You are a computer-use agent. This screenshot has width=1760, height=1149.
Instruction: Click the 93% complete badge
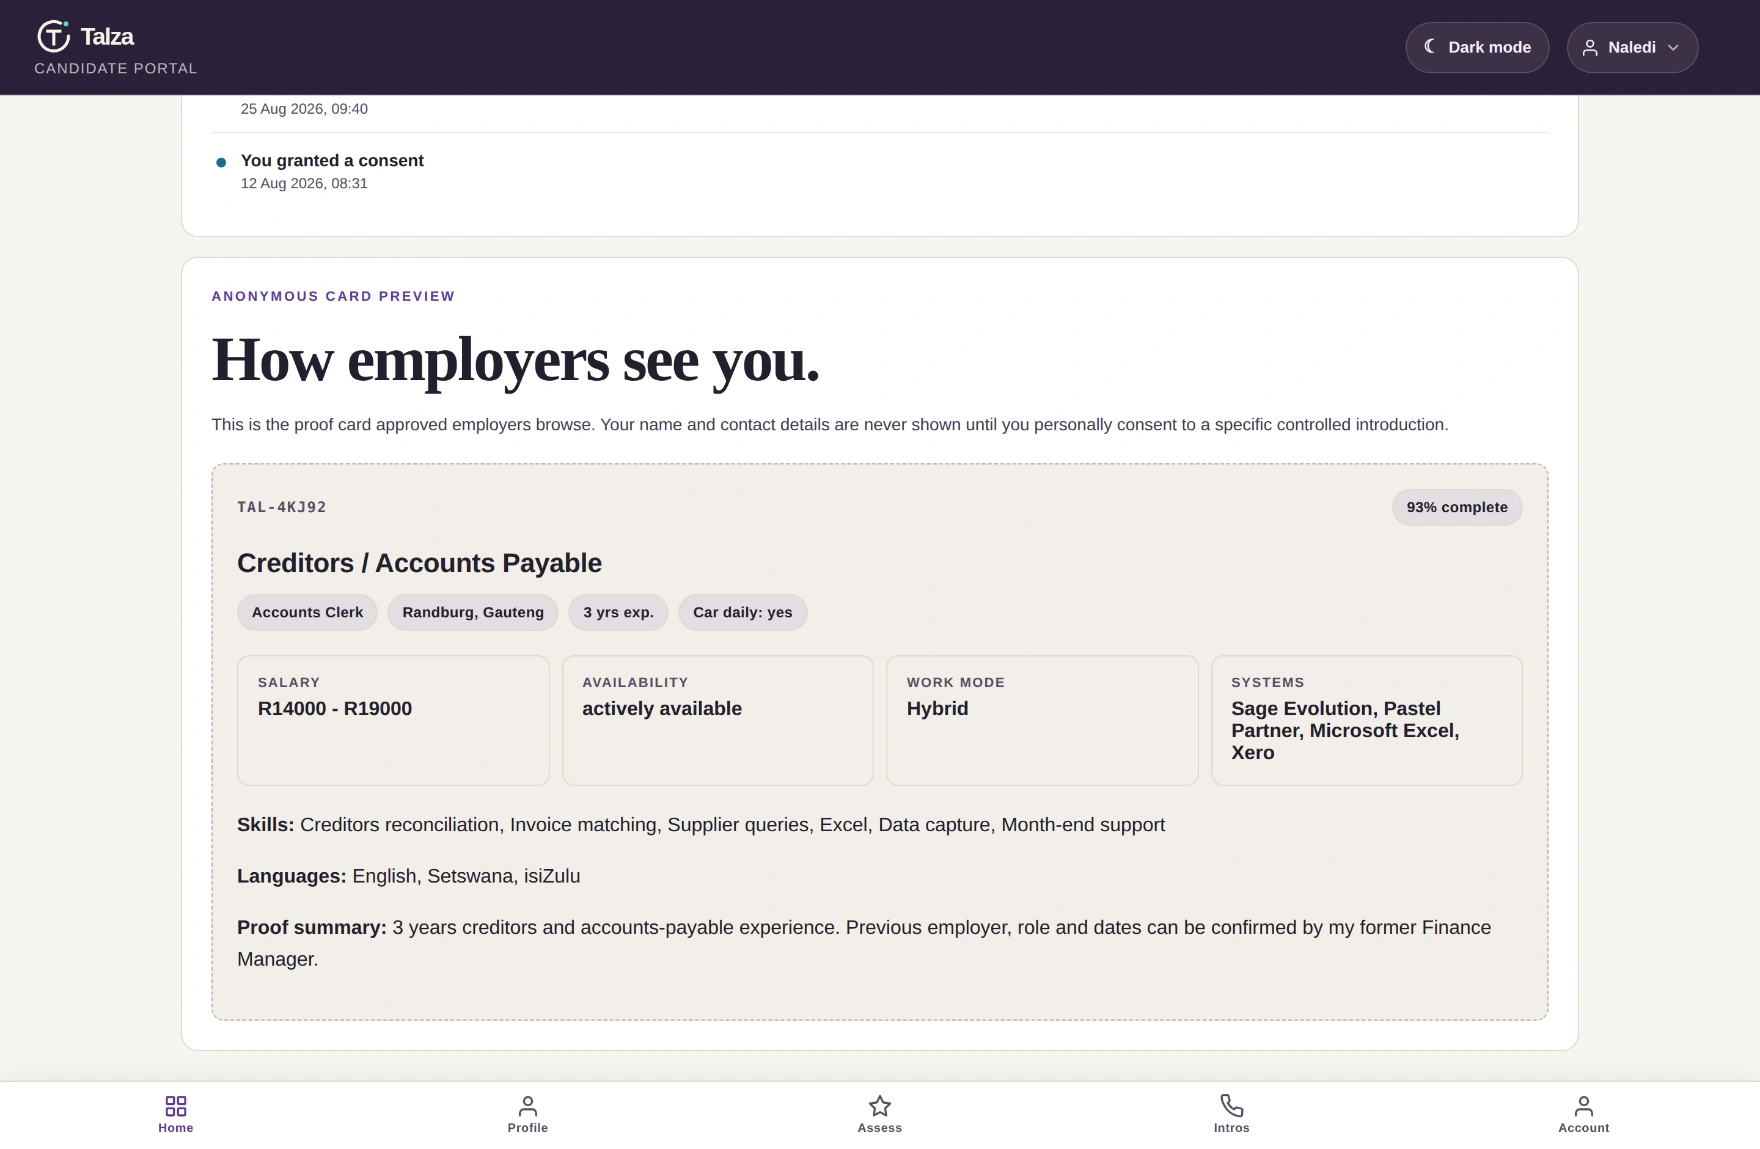point(1457,507)
